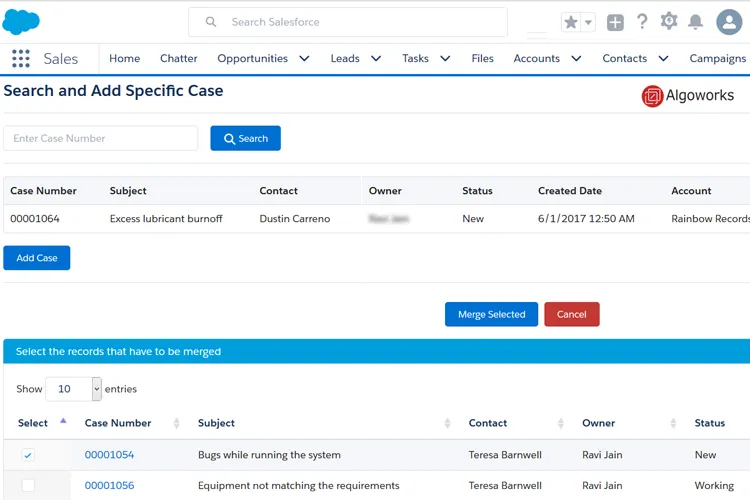Expand the favorites list dropdown arrow
Screen dimensions: 750x500
pos(588,22)
